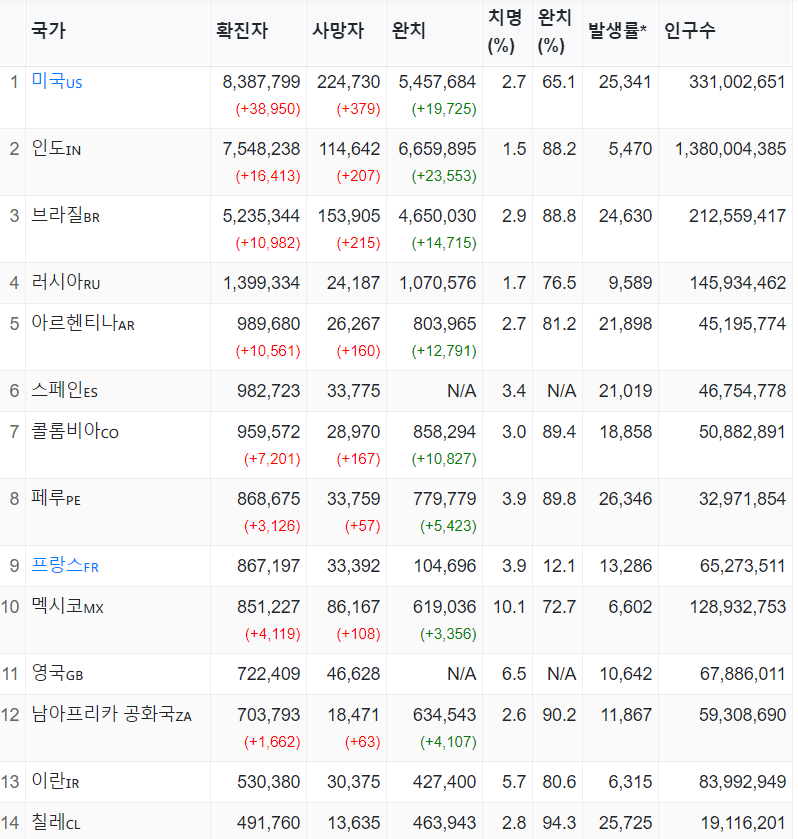This screenshot has height=839, width=798.
Task: Open the 미국 US country link
Action: coord(57,81)
